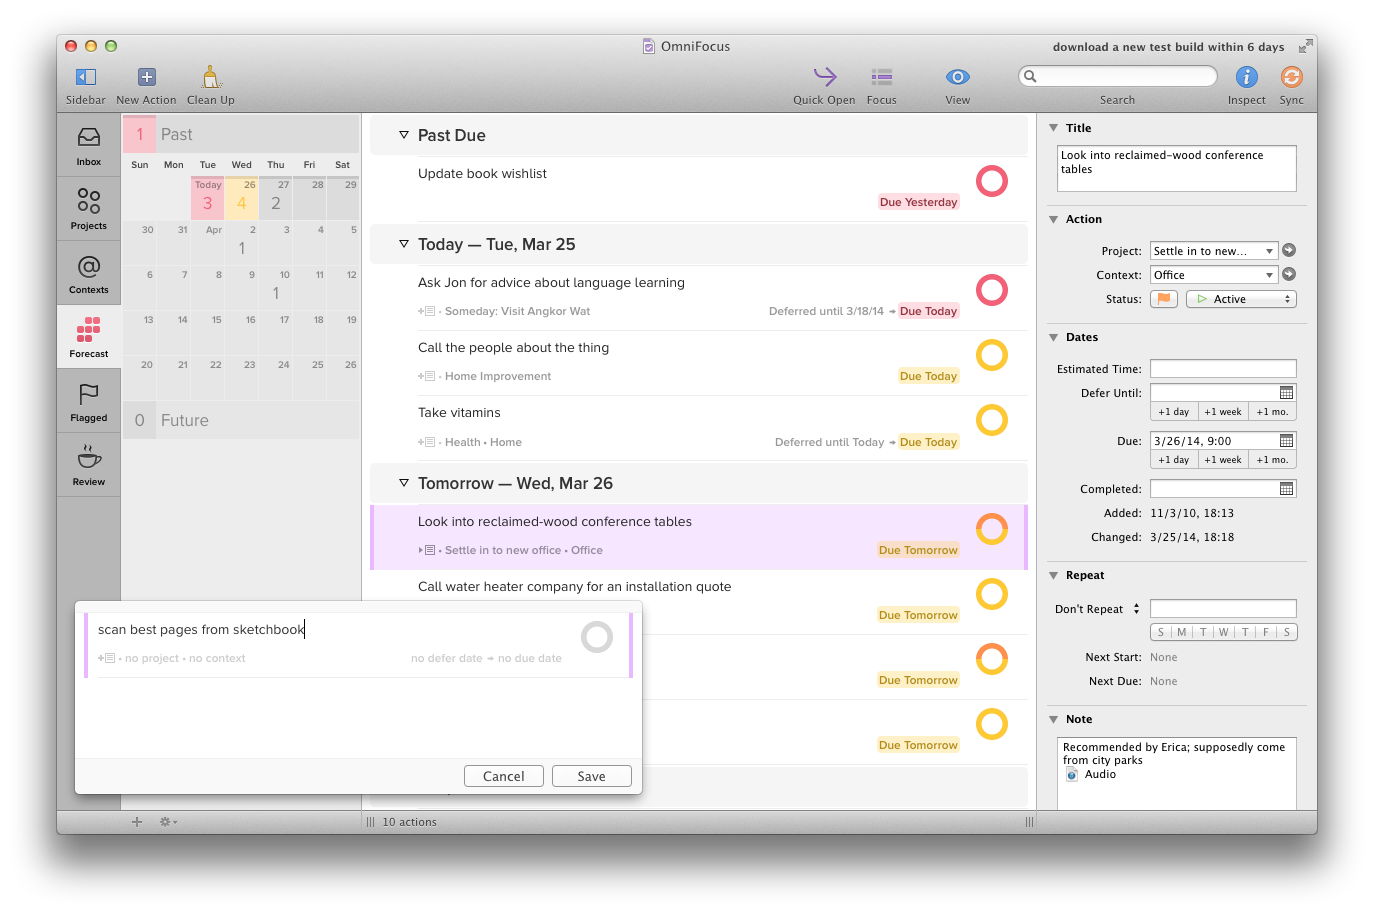Collapse the Today — Tue, Mar 25 group
The image size is (1374, 913).
pos(404,244)
